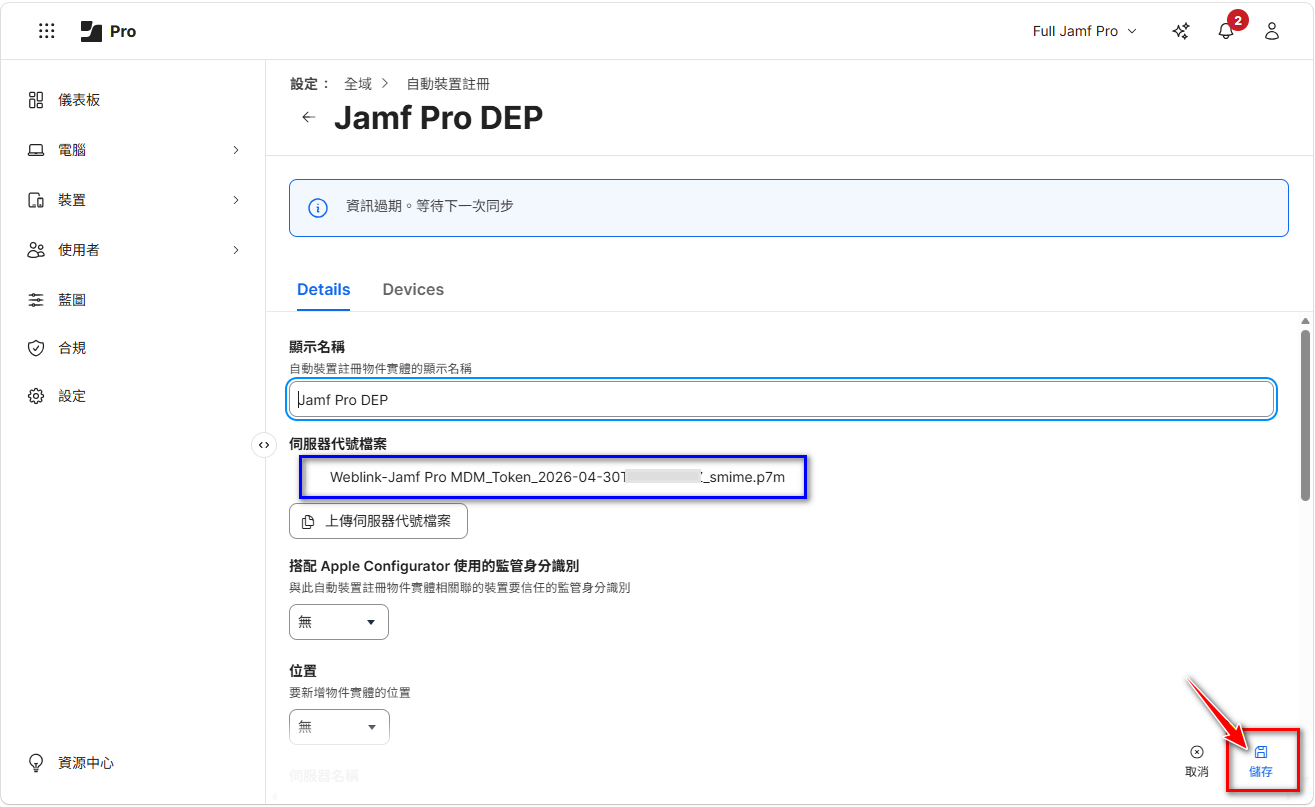Open 儀表板 dashboard in sidebar

(79, 100)
